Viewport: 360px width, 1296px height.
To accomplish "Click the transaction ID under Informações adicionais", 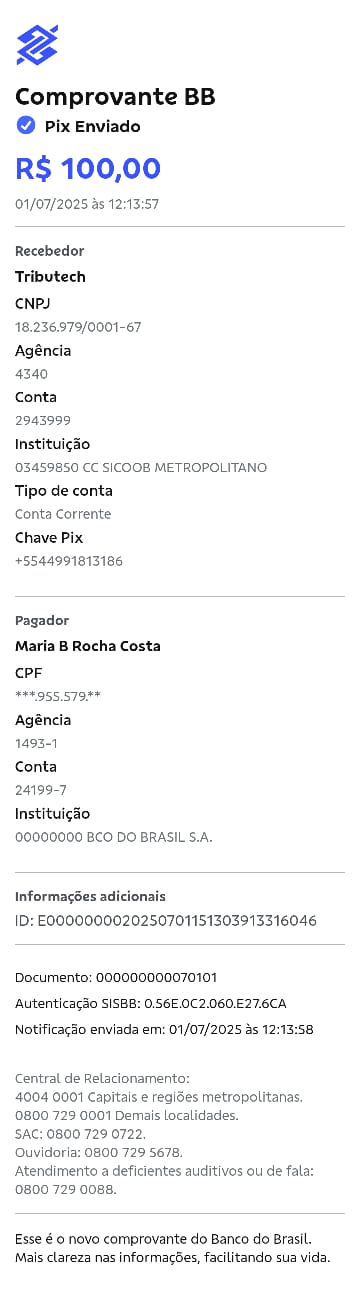I will pyautogui.click(x=166, y=920).
